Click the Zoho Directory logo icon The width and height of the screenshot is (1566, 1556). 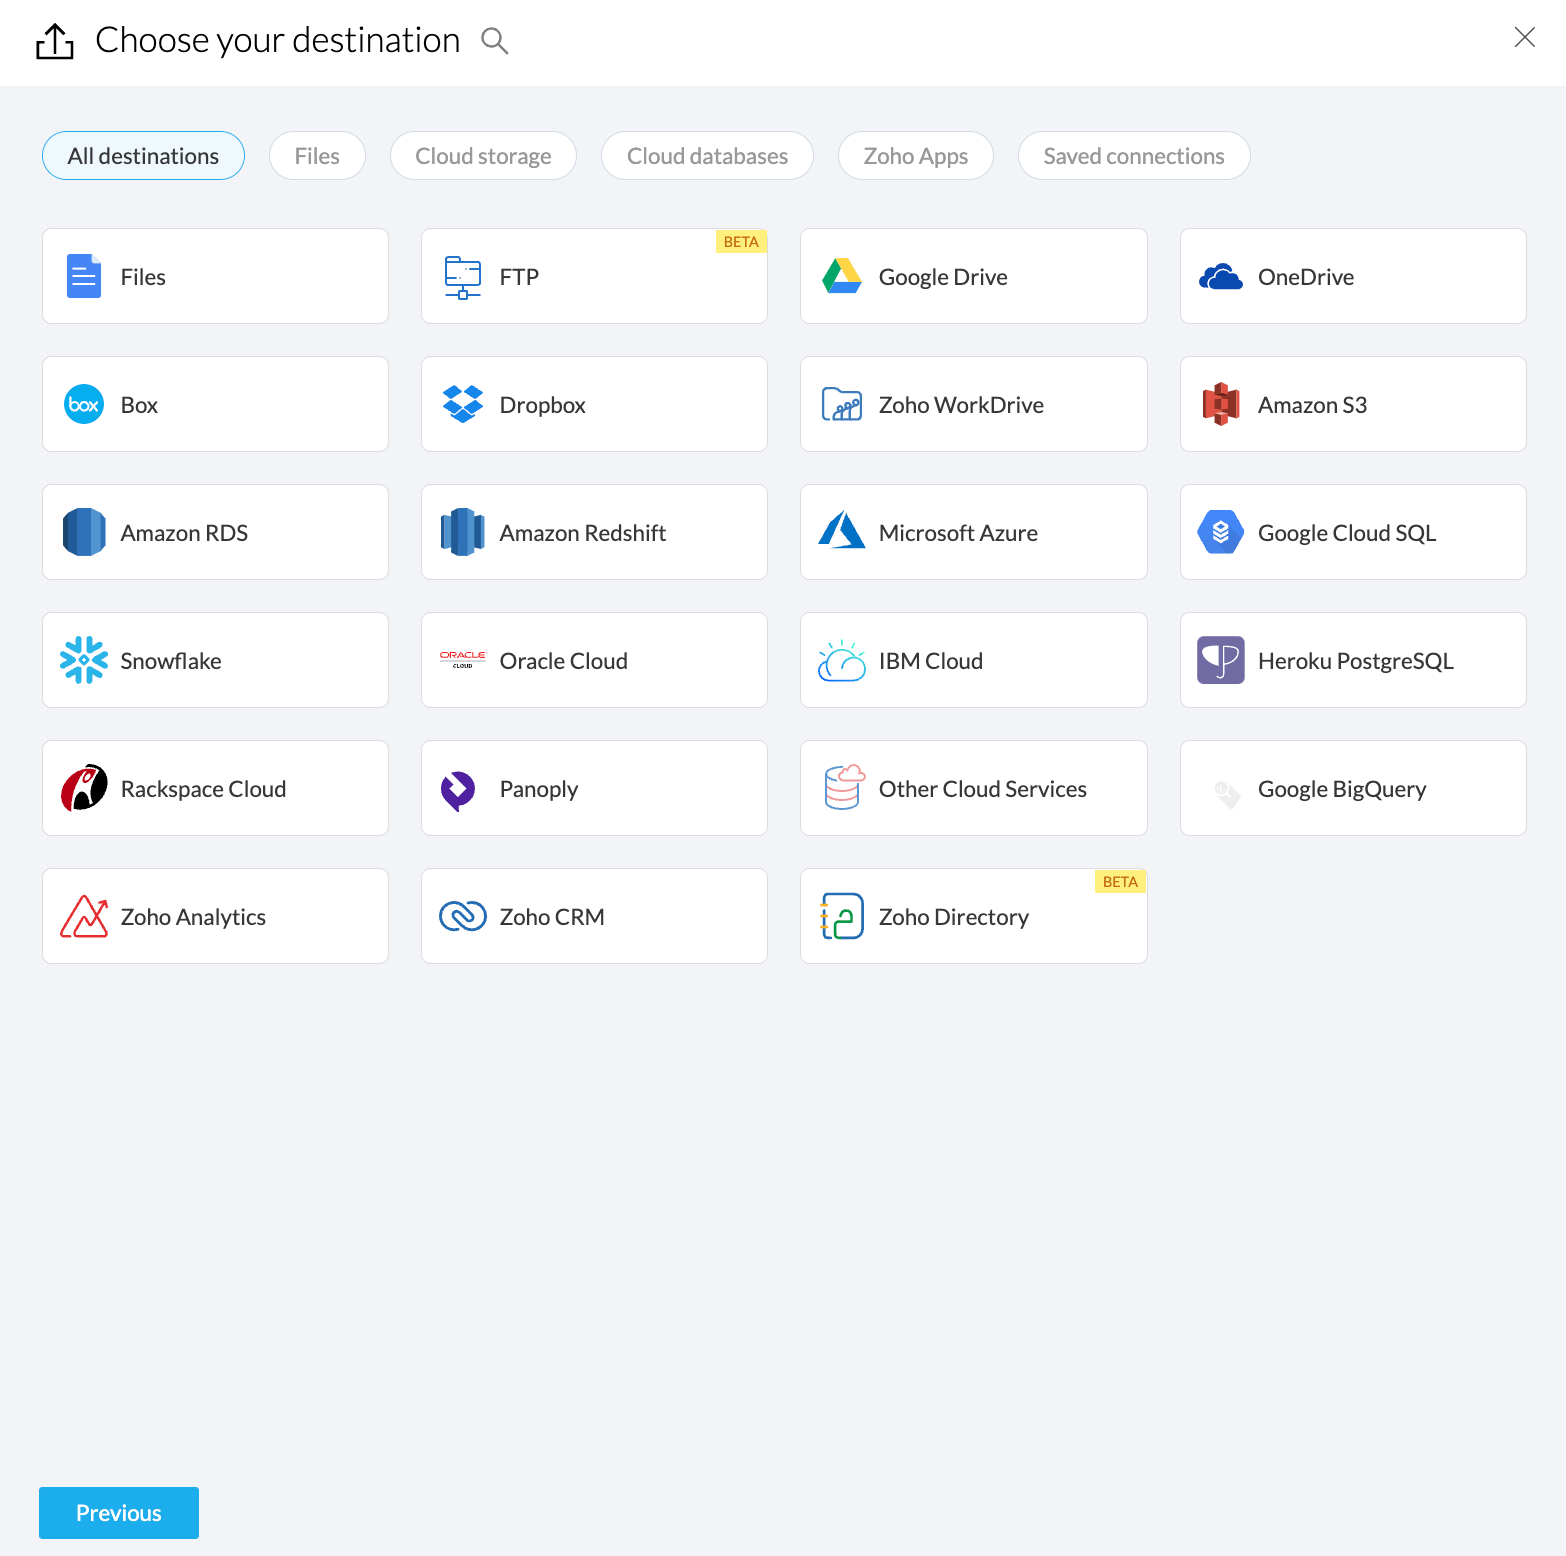click(842, 916)
